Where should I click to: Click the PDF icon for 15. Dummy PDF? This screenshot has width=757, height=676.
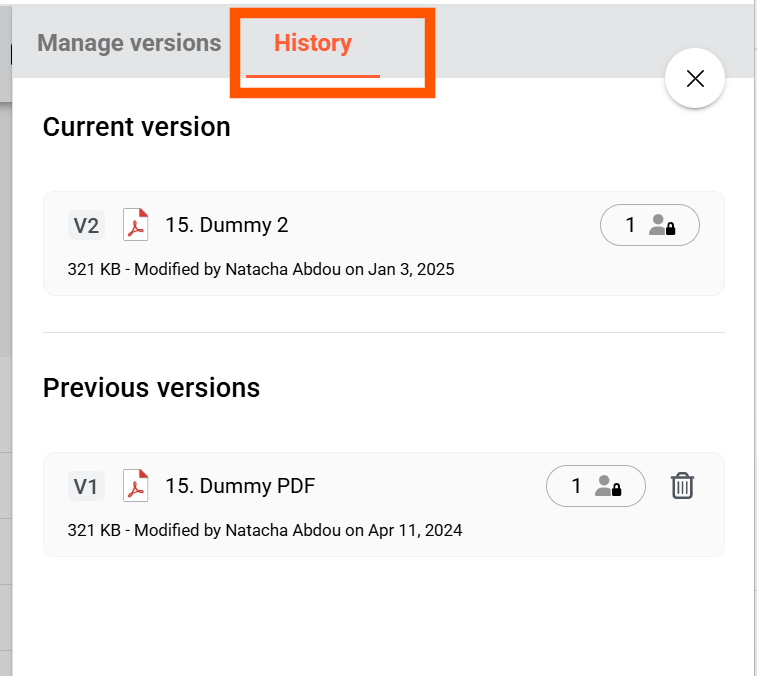[135, 487]
